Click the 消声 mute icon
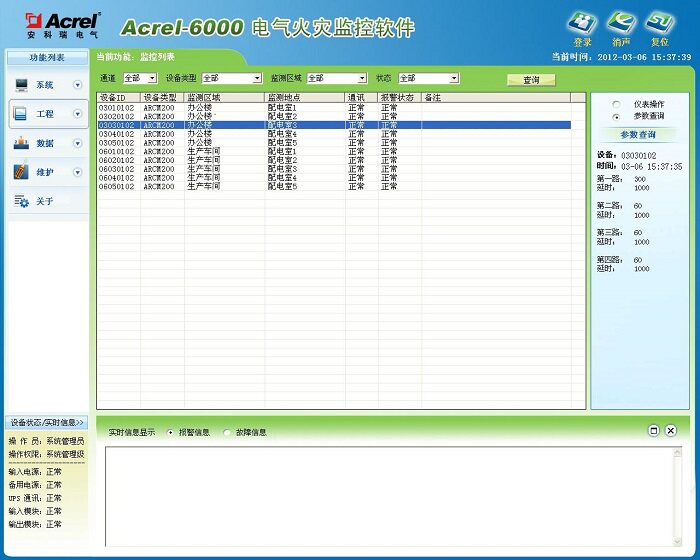 pos(621,23)
